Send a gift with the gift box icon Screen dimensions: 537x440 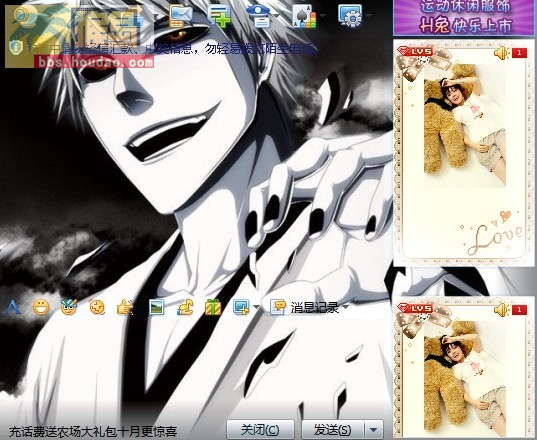tap(213, 307)
